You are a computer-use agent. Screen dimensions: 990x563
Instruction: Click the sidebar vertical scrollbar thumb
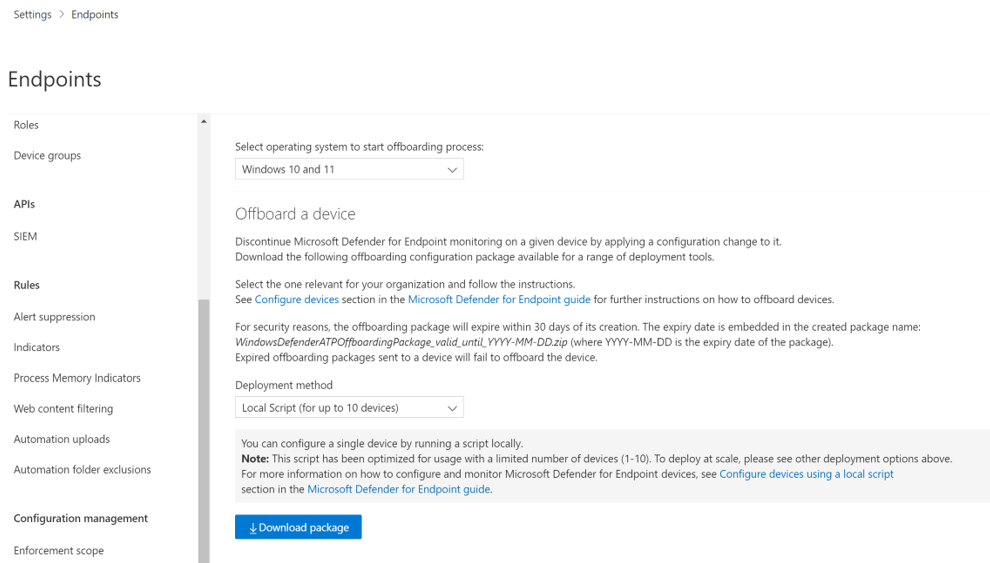[x=203, y=431]
